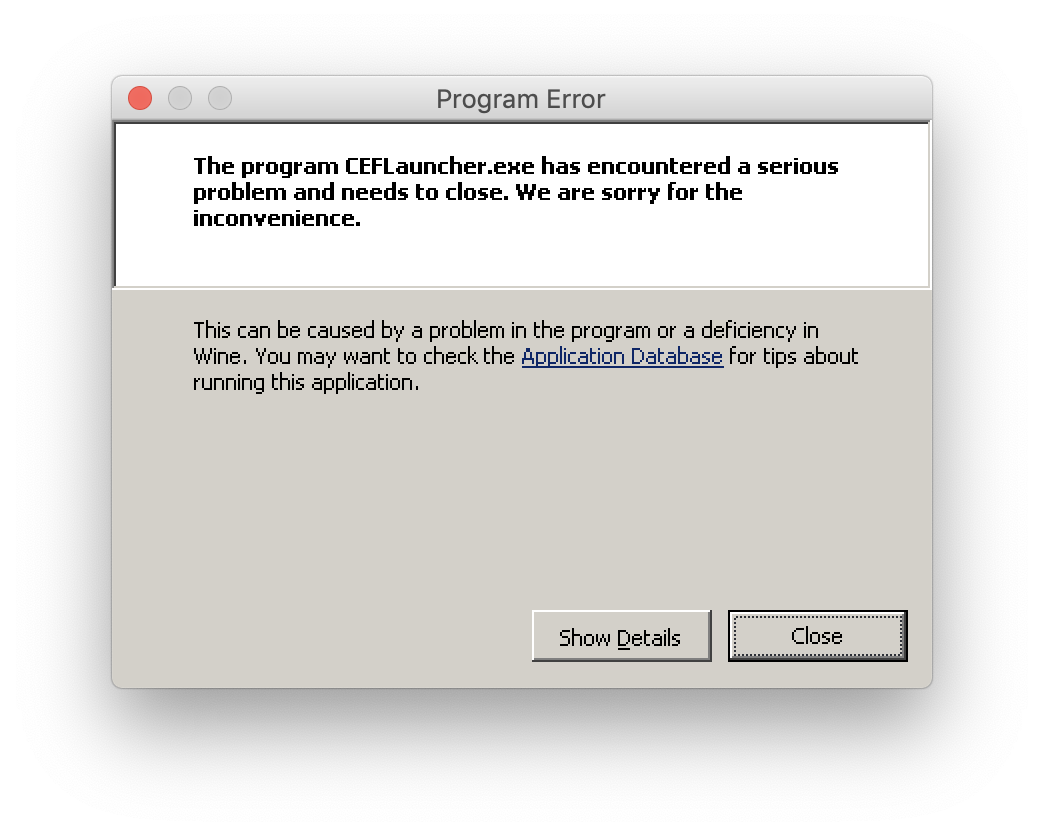Click the text for tips about
The height and width of the screenshot is (836, 1044).
(794, 357)
